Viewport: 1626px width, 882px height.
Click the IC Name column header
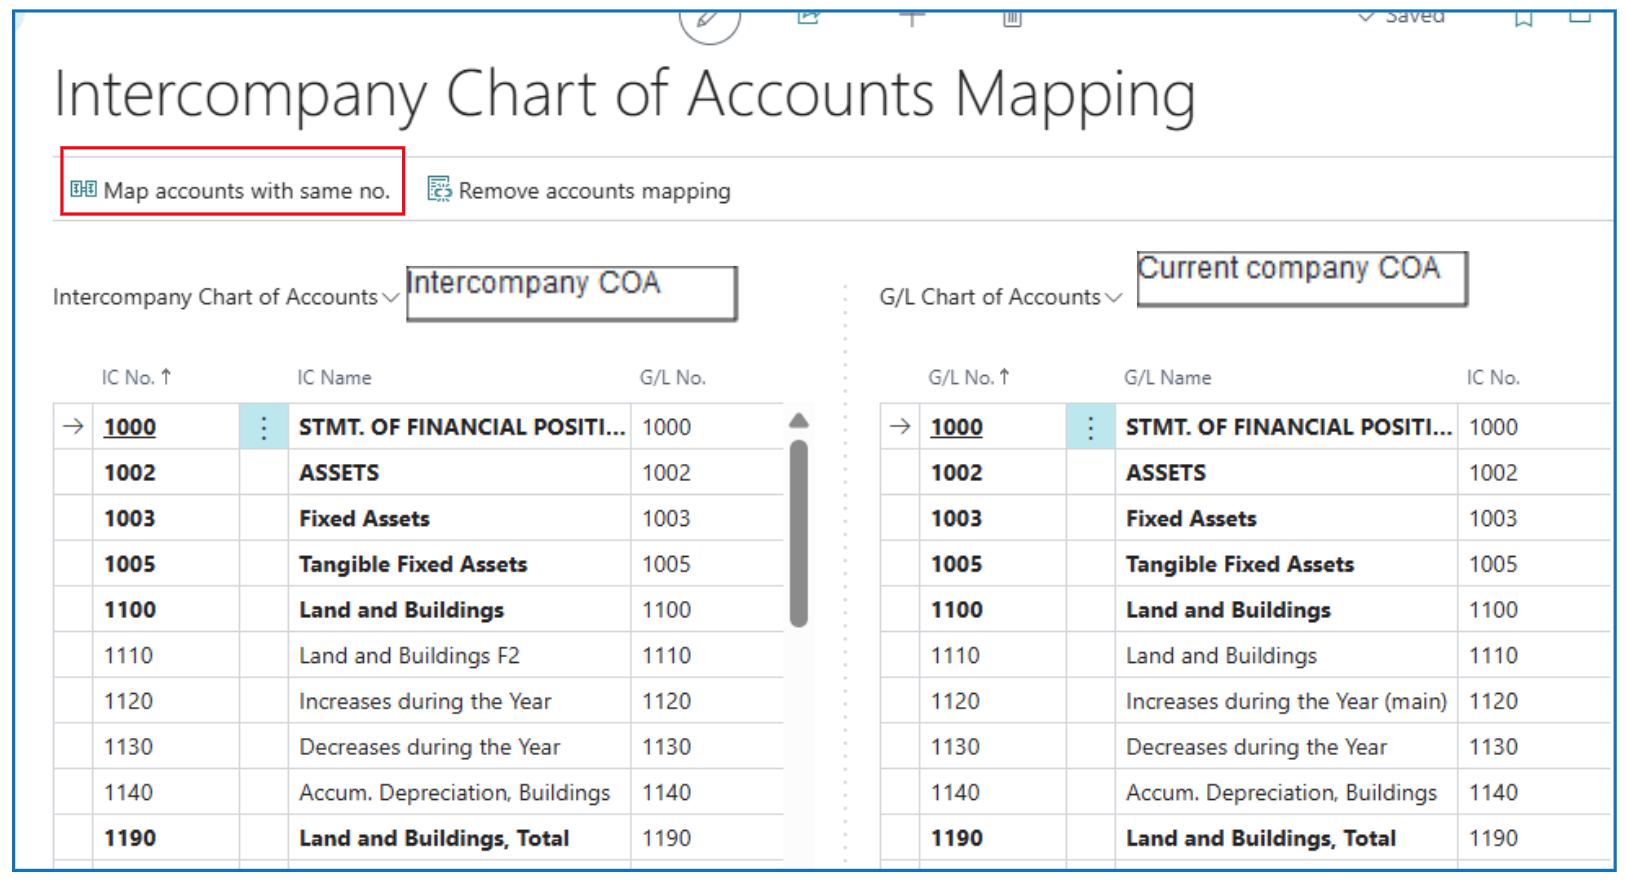(334, 378)
